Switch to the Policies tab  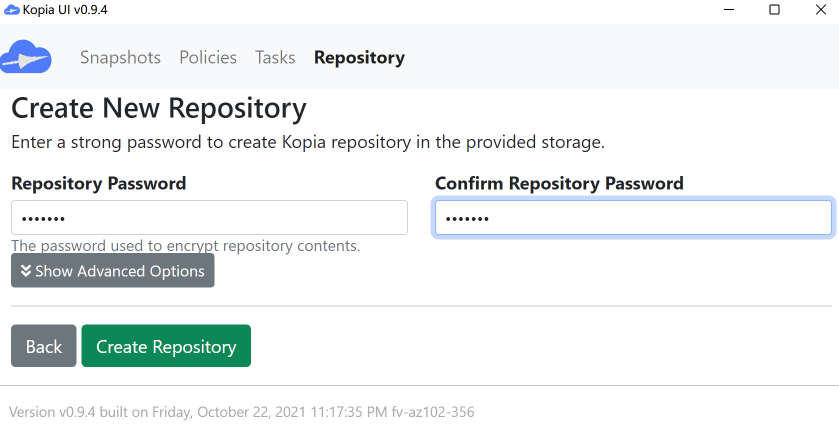click(x=208, y=57)
